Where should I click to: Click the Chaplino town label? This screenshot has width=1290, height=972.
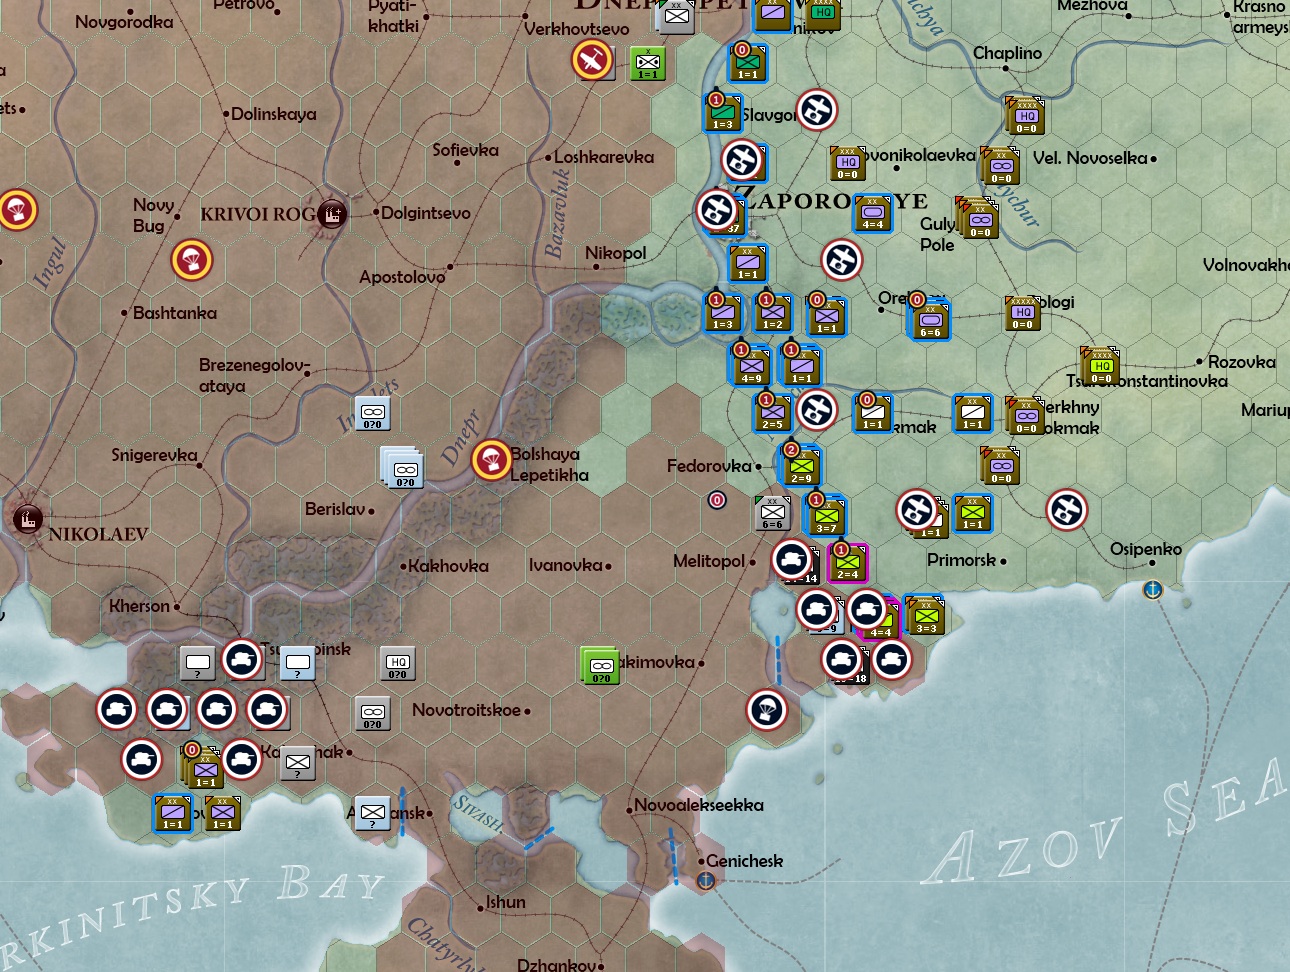pos(1007,53)
